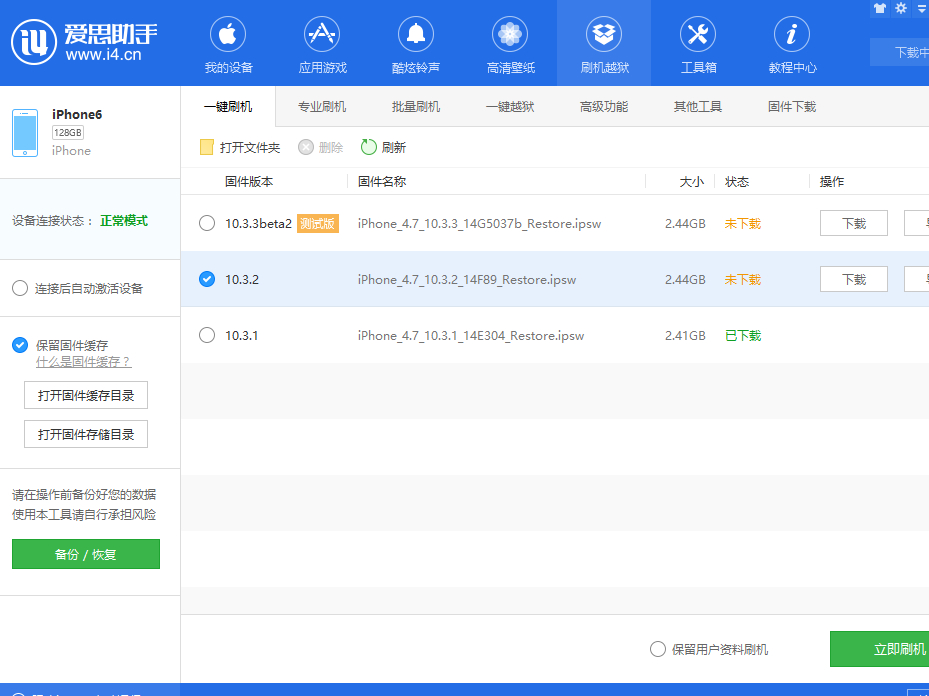Viewport: 929px width, 696px height.
Task: Open 什么是固件缓存？ help link
Action: point(84,362)
